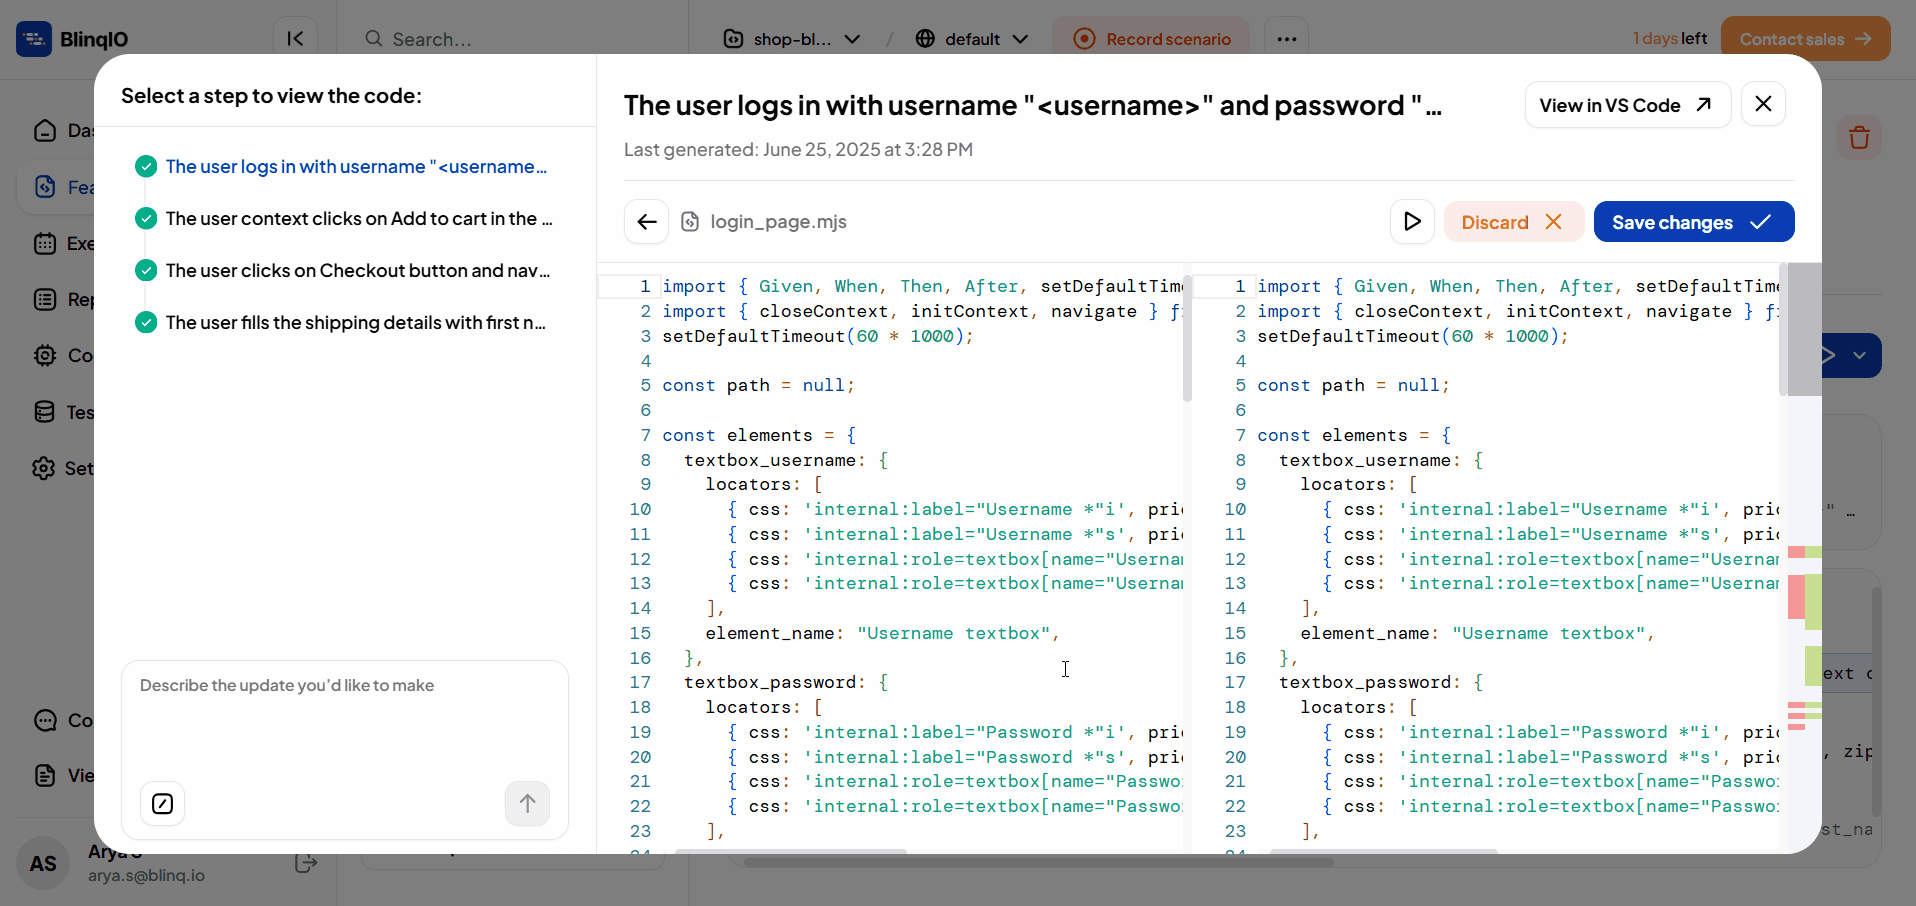Image resolution: width=1916 pixels, height=906 pixels.
Task: Click the red trash delete icon
Action: tap(1859, 138)
